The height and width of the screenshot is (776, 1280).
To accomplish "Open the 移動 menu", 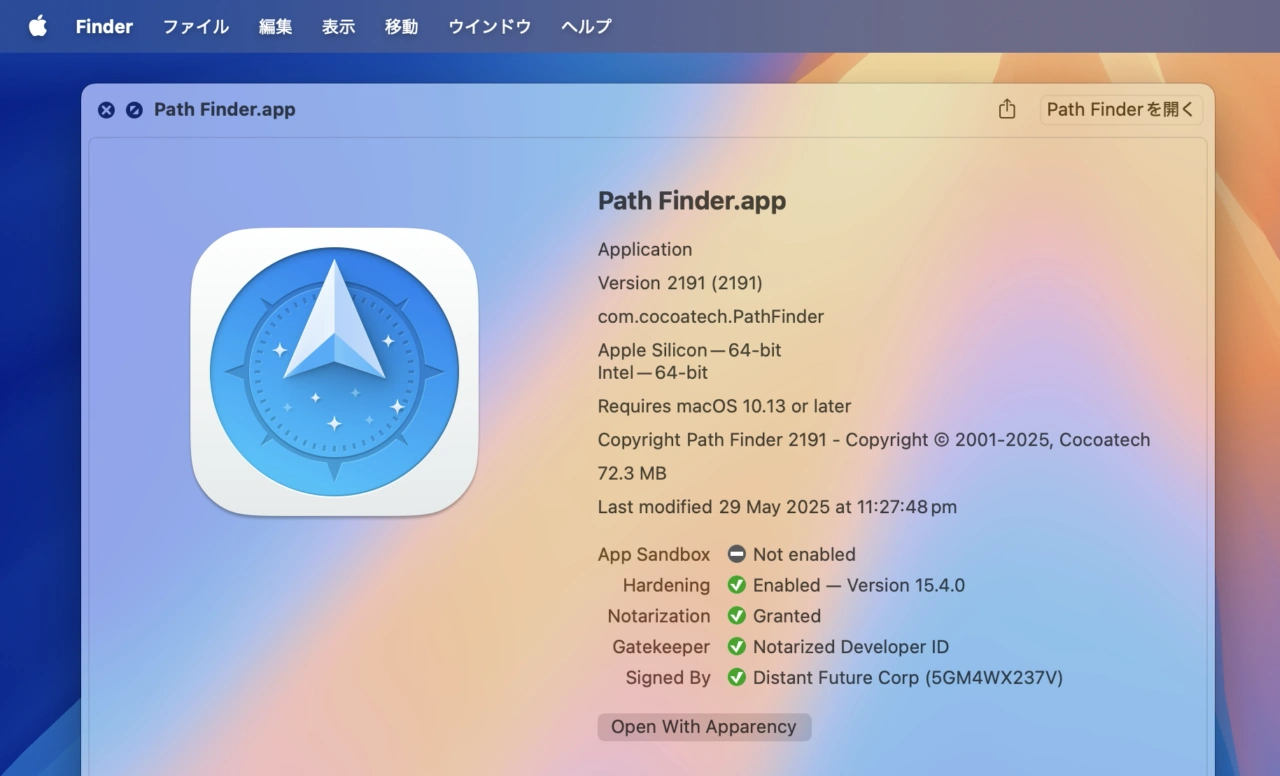I will (401, 26).
